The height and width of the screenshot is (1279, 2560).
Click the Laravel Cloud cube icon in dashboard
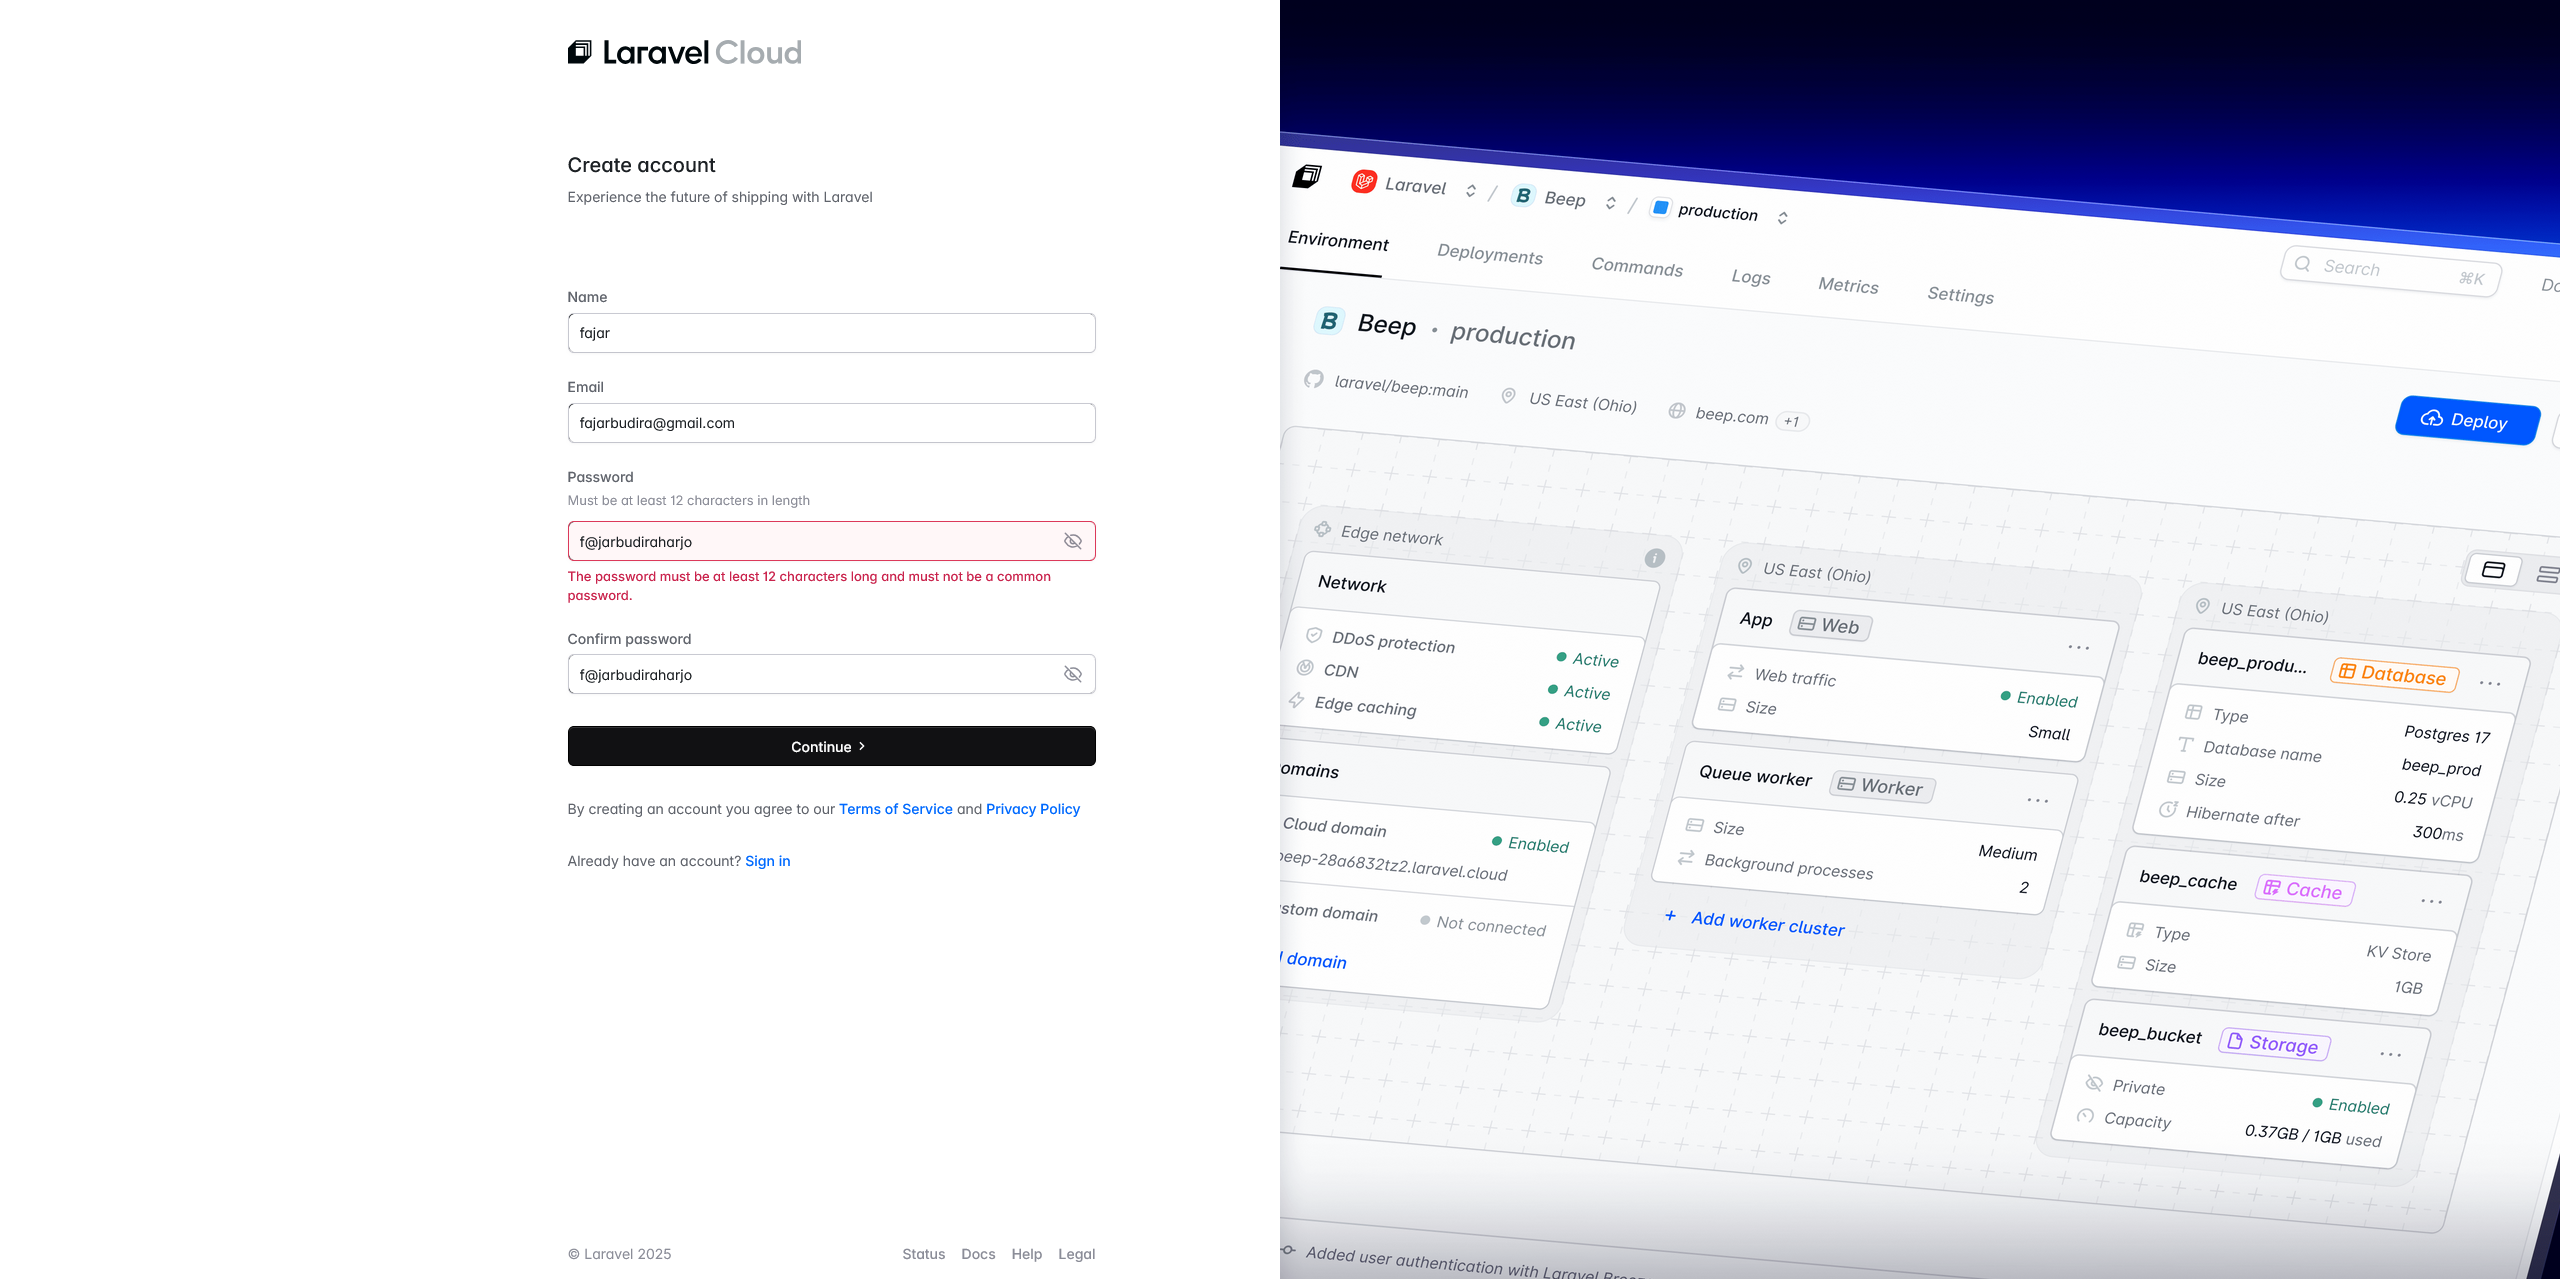point(1307,177)
